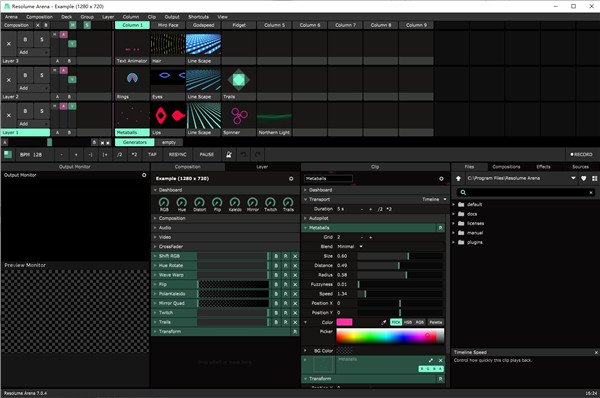
Task: Remove the Shift RGB effect
Action: pos(295,256)
